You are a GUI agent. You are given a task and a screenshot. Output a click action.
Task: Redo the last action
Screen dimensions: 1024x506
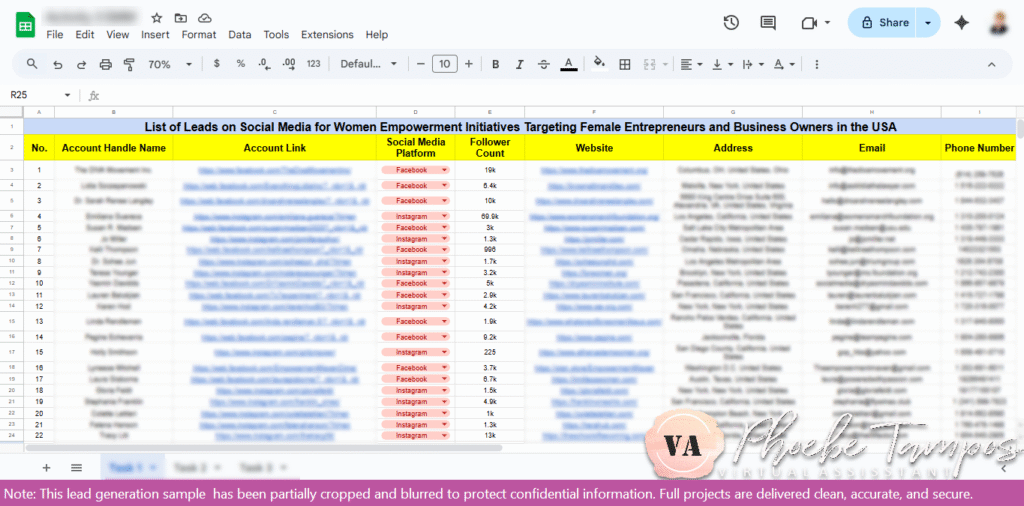coord(82,64)
